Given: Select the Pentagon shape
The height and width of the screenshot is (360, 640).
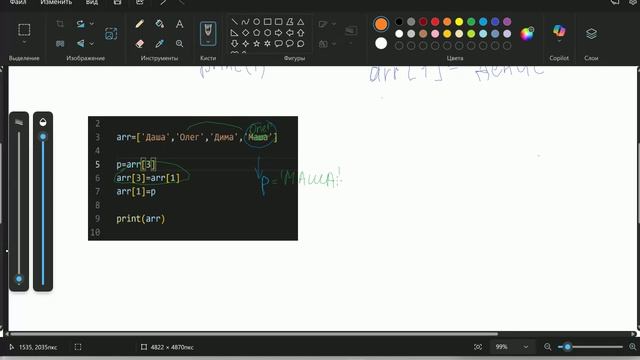Looking at the screenshot, I should (256, 33).
